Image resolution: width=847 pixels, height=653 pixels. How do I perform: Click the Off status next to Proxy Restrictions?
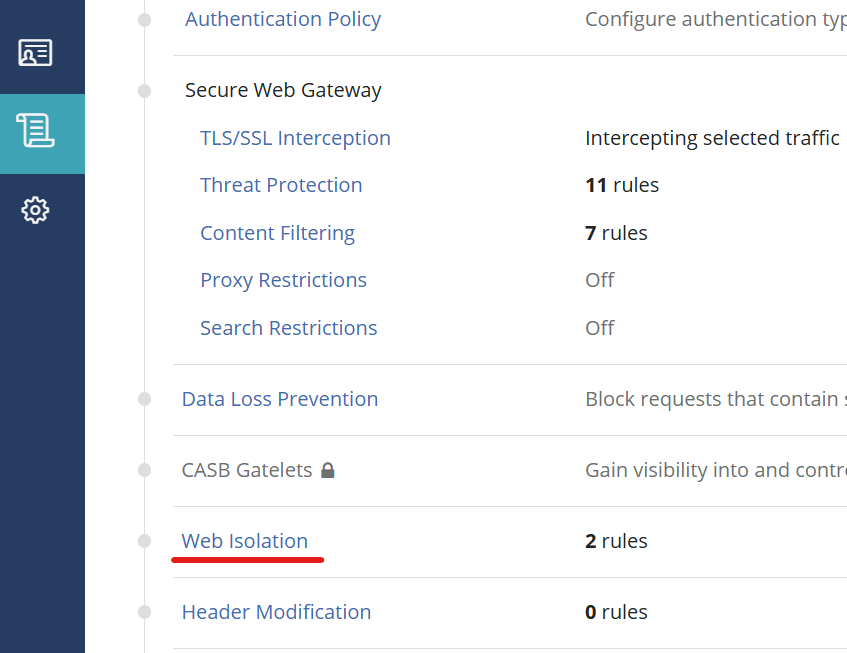coord(600,280)
